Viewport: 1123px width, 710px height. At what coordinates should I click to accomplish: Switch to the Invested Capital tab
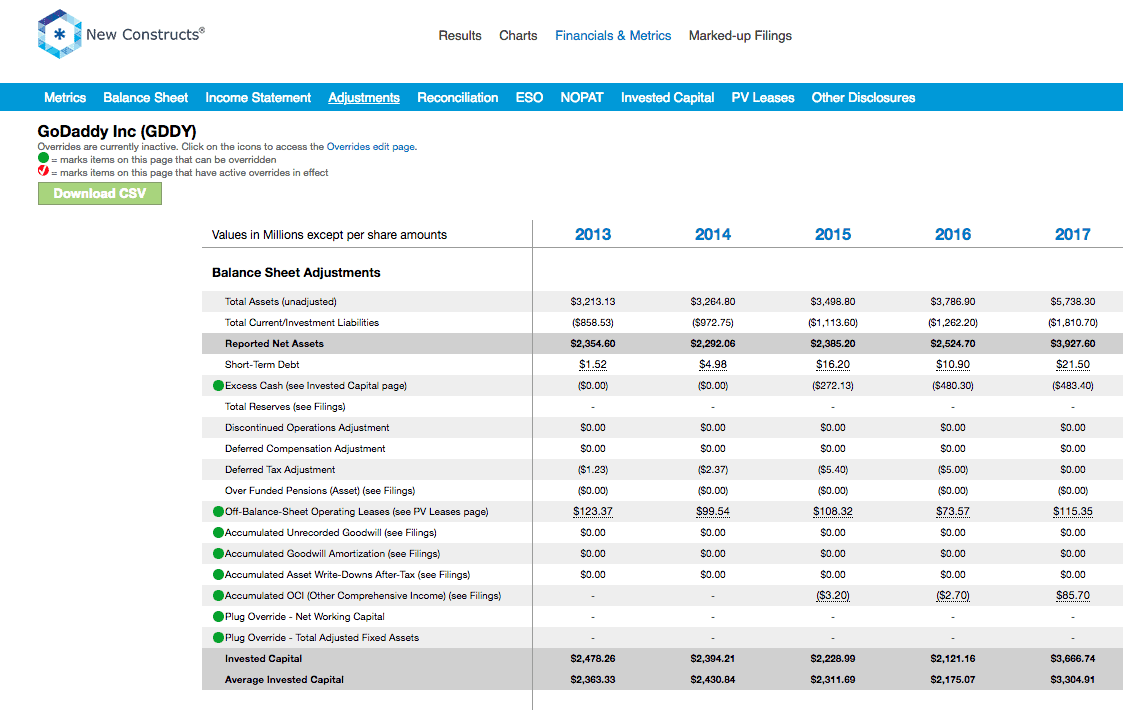[x=667, y=97]
